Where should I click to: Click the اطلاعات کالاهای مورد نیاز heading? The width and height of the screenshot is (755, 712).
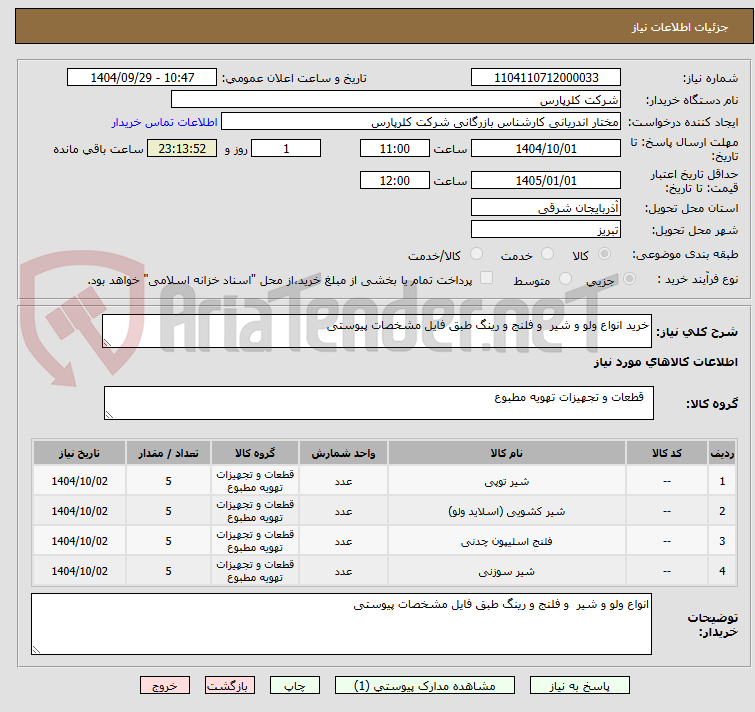[665, 362]
